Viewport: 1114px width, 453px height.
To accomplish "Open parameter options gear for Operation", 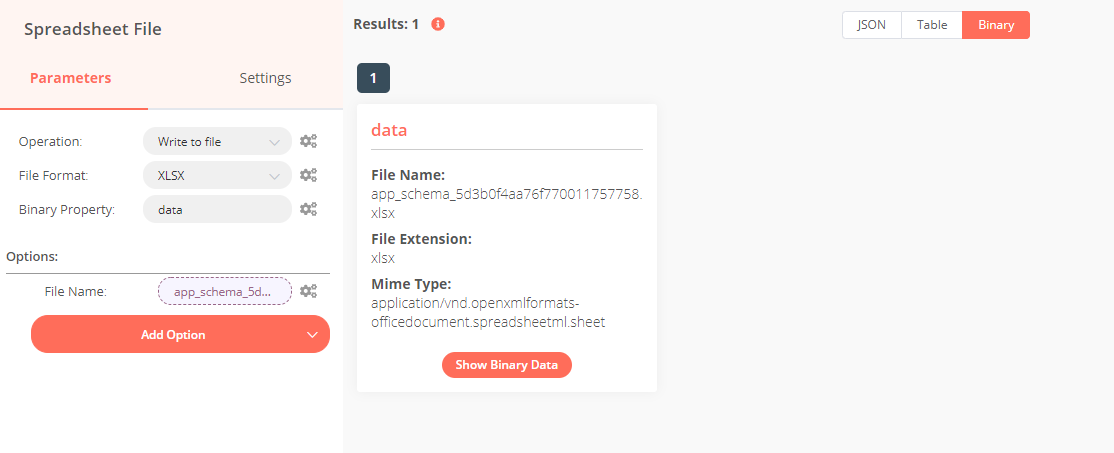I will [308, 142].
